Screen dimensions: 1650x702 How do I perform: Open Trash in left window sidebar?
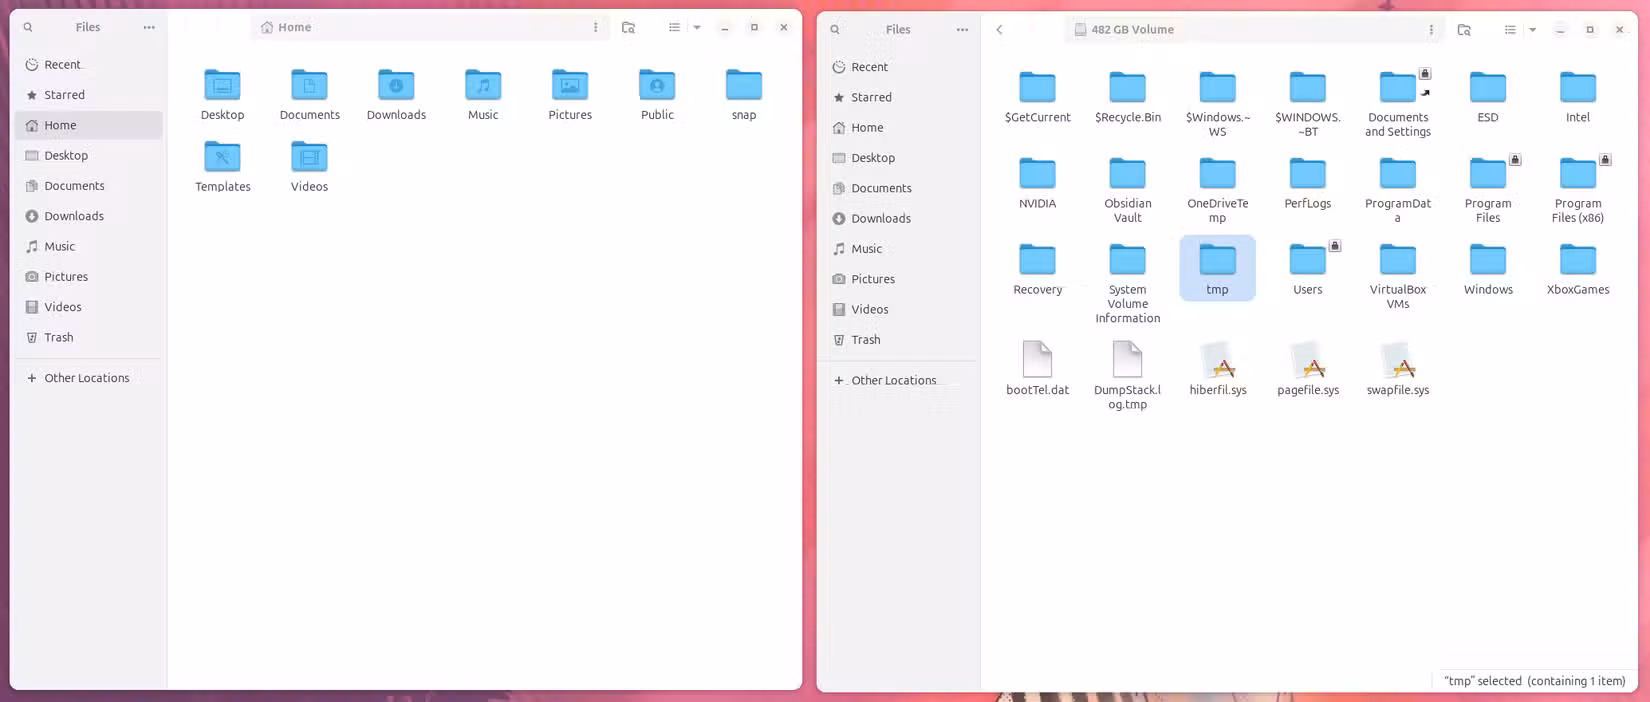(88, 337)
